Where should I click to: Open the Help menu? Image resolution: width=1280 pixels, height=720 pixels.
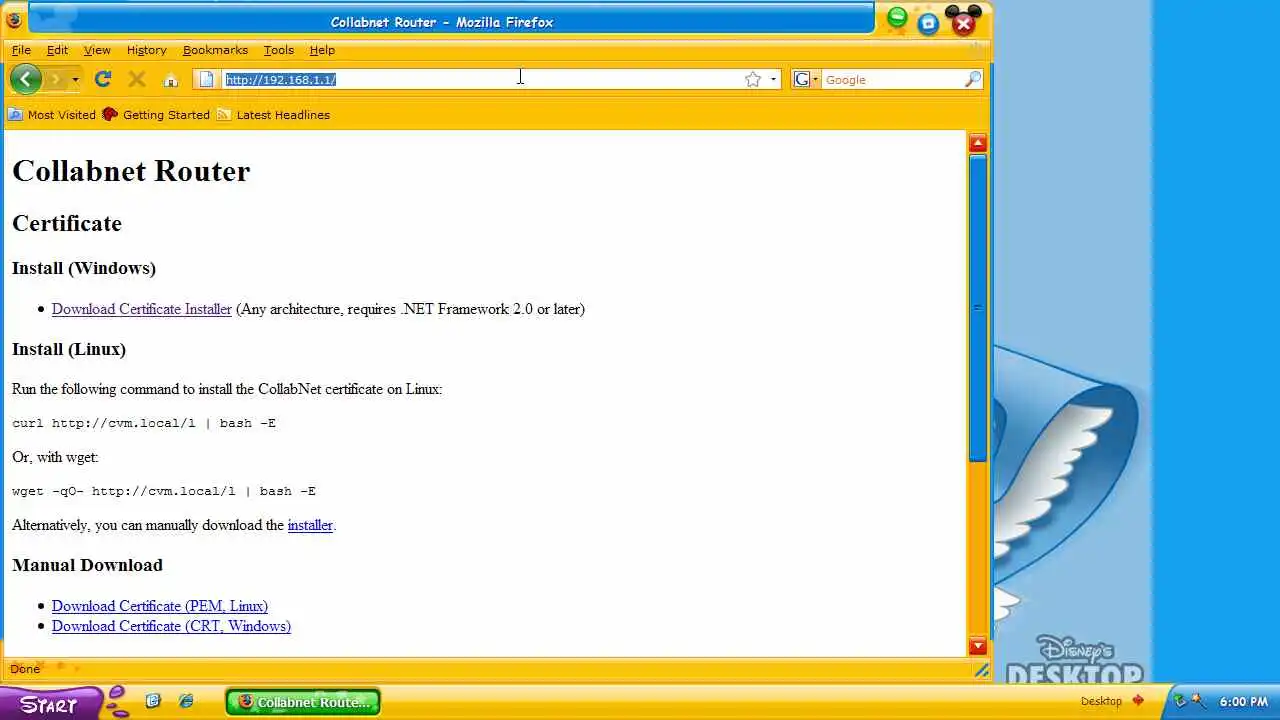point(322,50)
